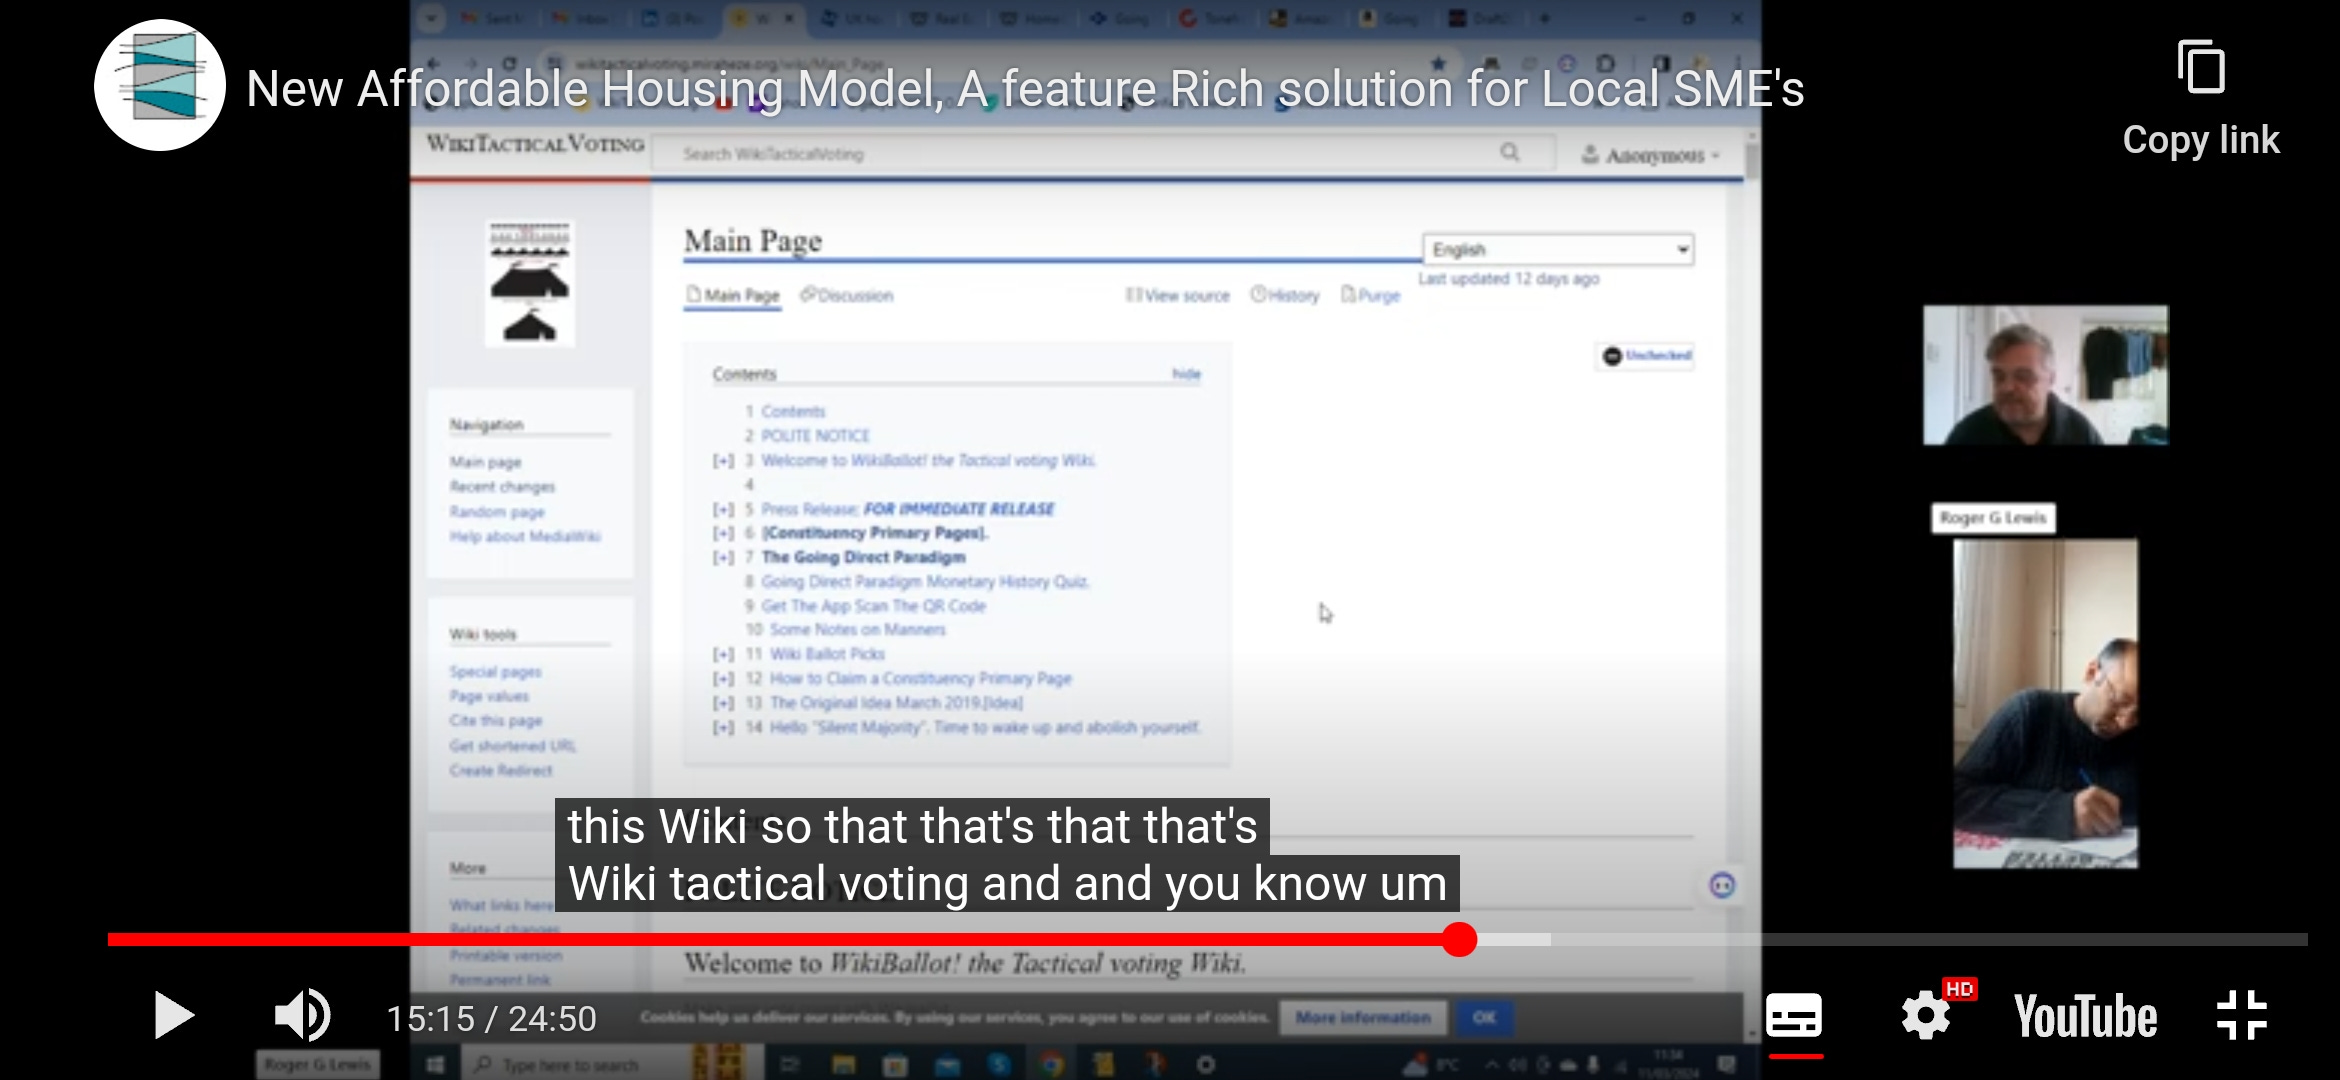Click the wiki sidebar logo image

(530, 282)
